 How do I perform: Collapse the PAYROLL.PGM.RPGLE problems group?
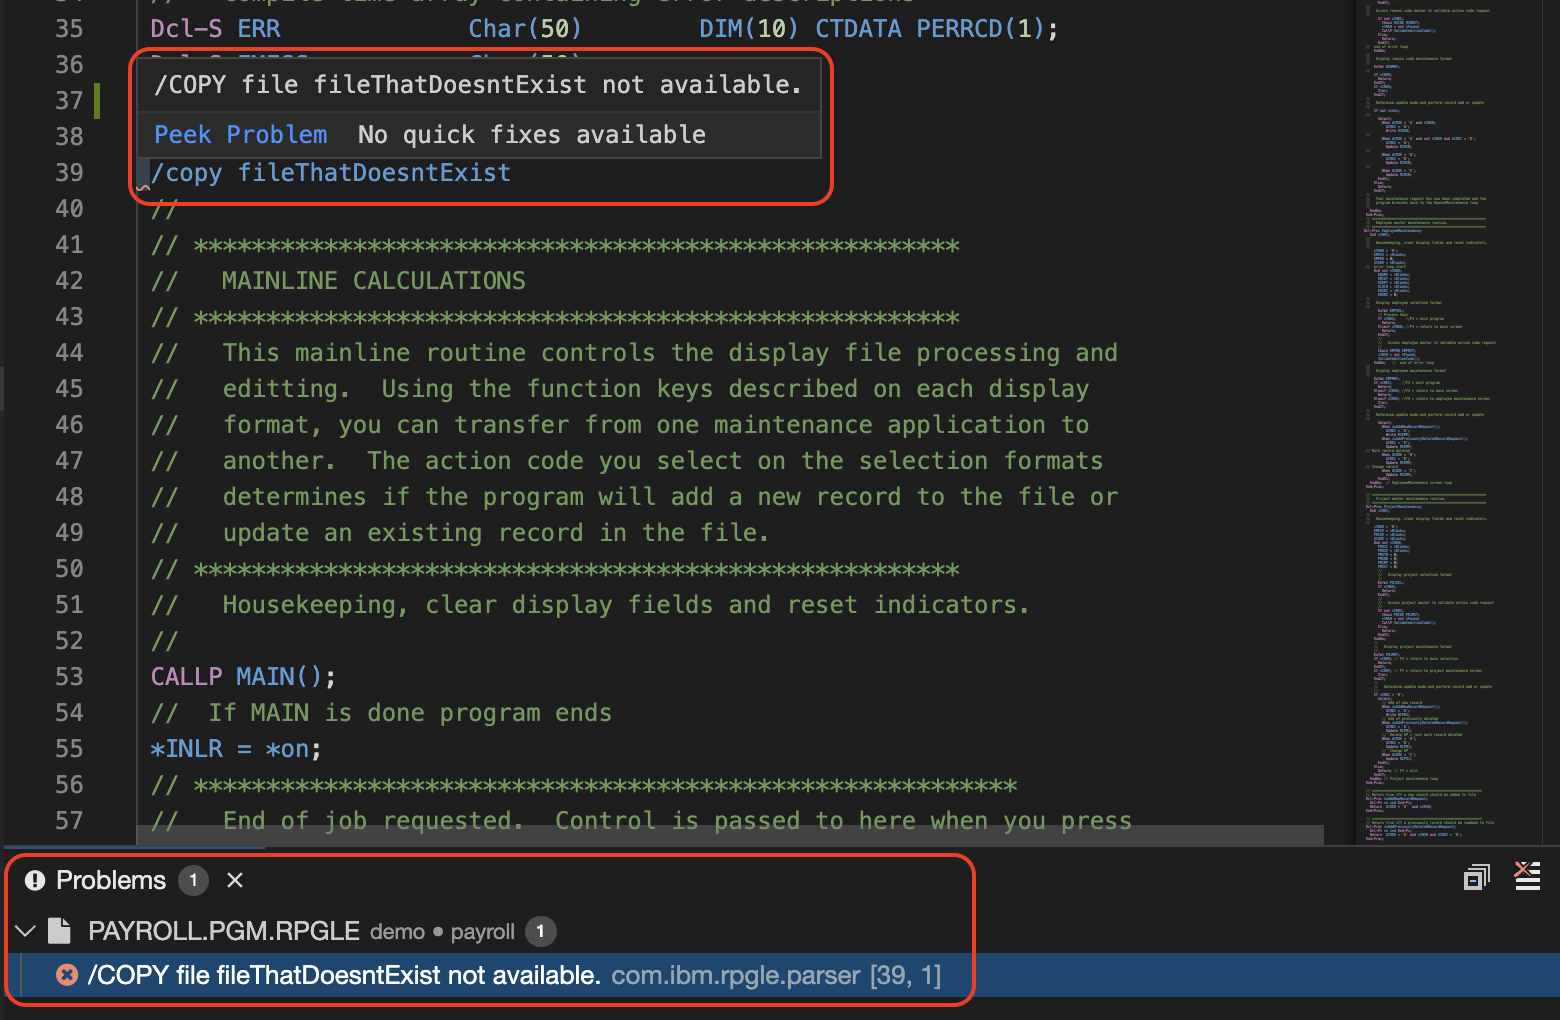point(26,932)
